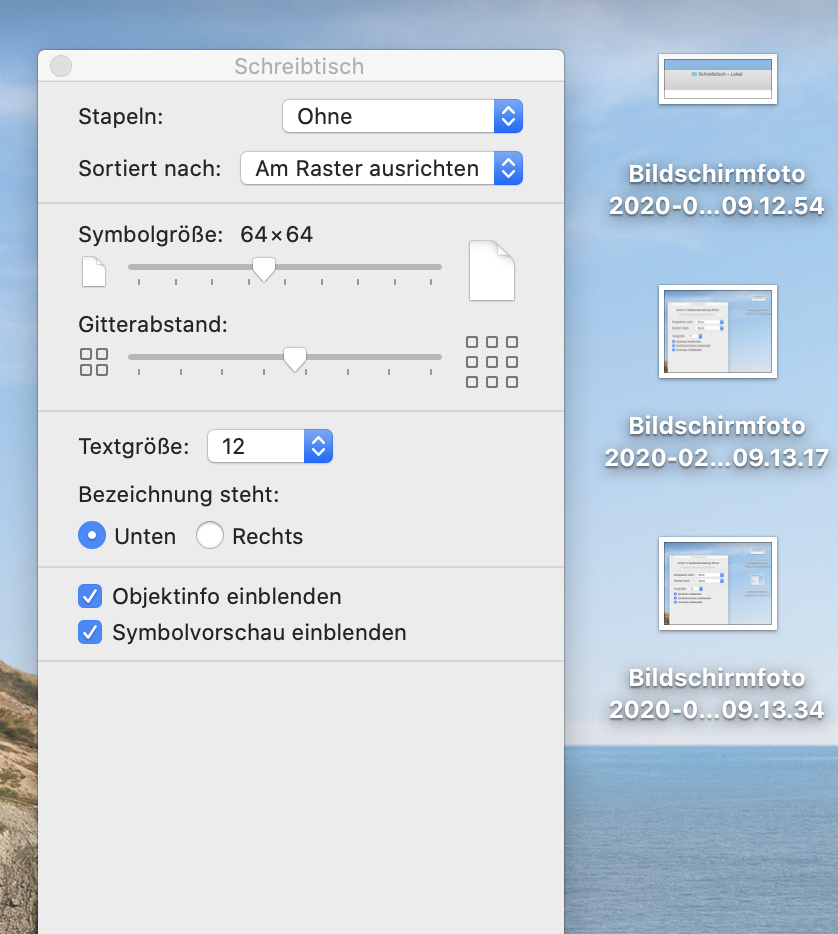Viewport: 838px width, 934px height.
Task: Select the Bildschirmfoto 09.13.34 desktop thumbnail
Action: (718, 583)
